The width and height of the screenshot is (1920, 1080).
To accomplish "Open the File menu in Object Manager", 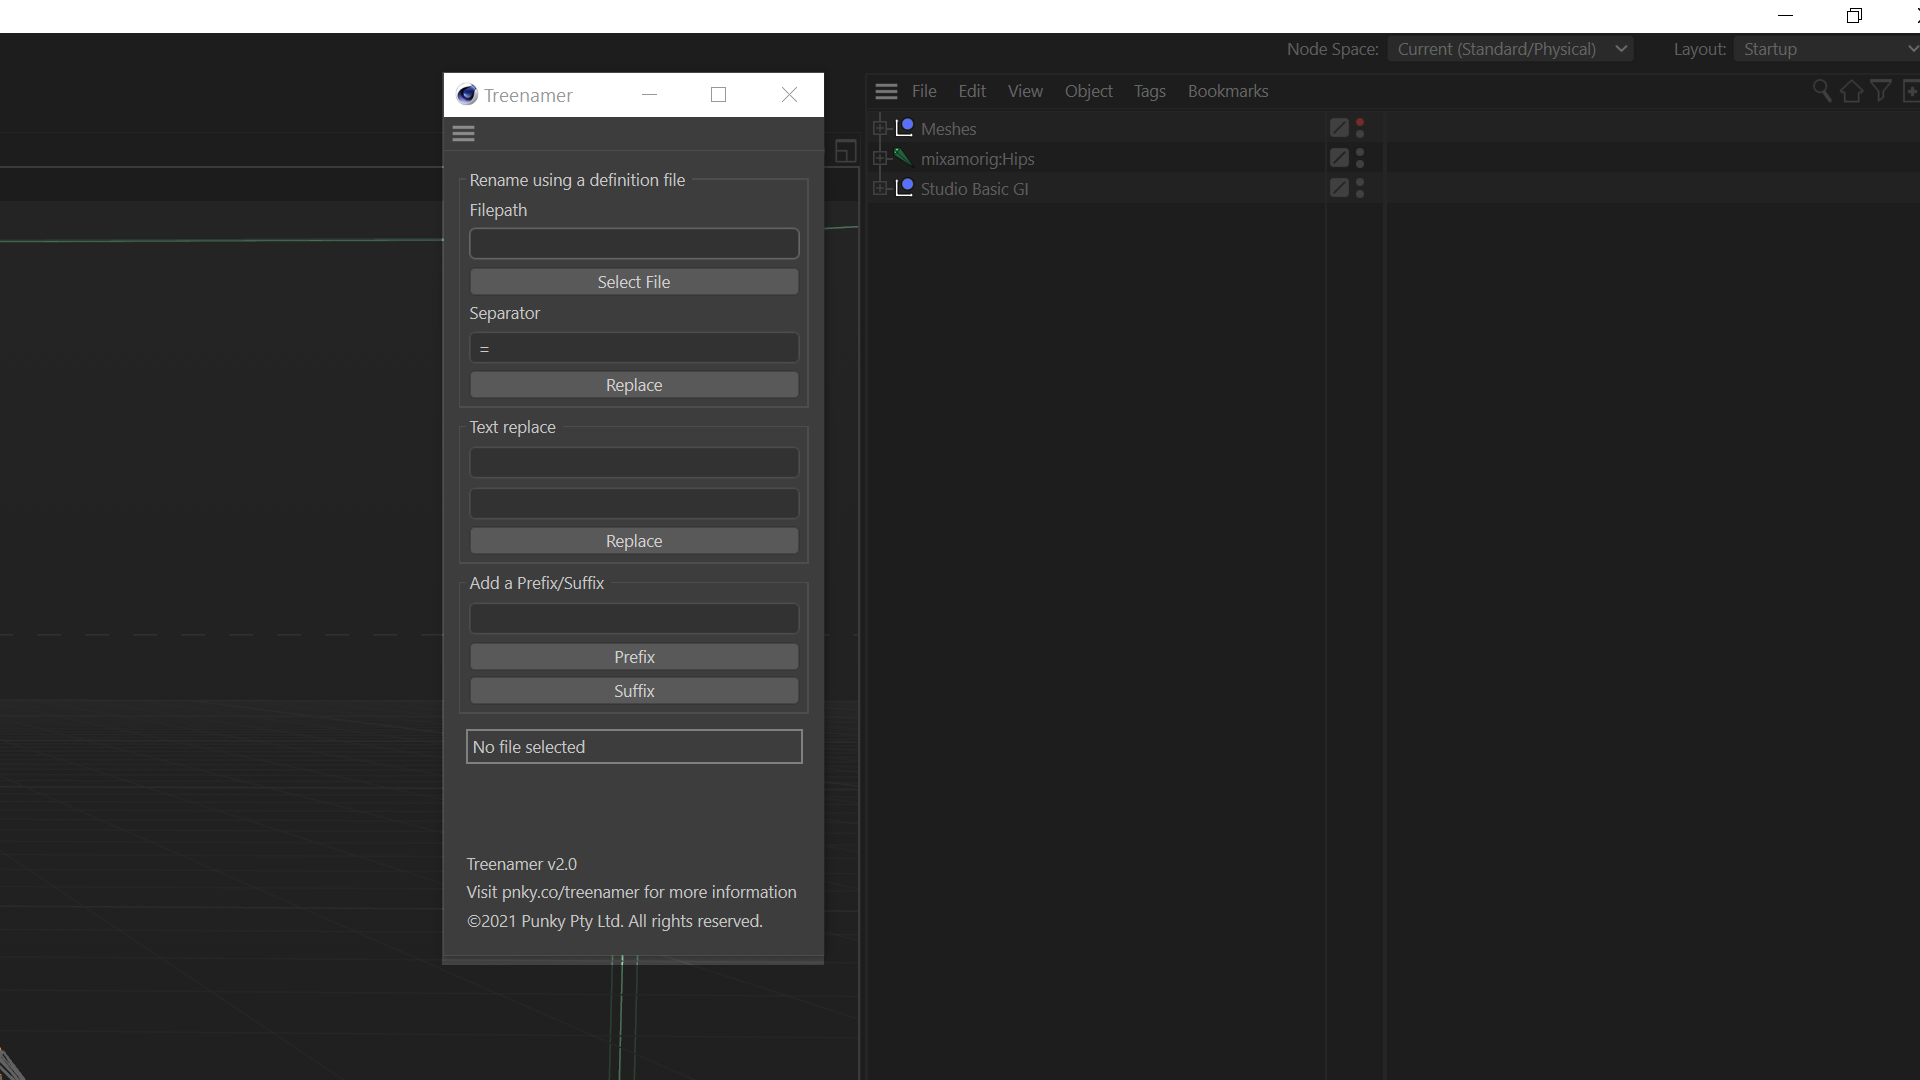I will click(x=924, y=91).
